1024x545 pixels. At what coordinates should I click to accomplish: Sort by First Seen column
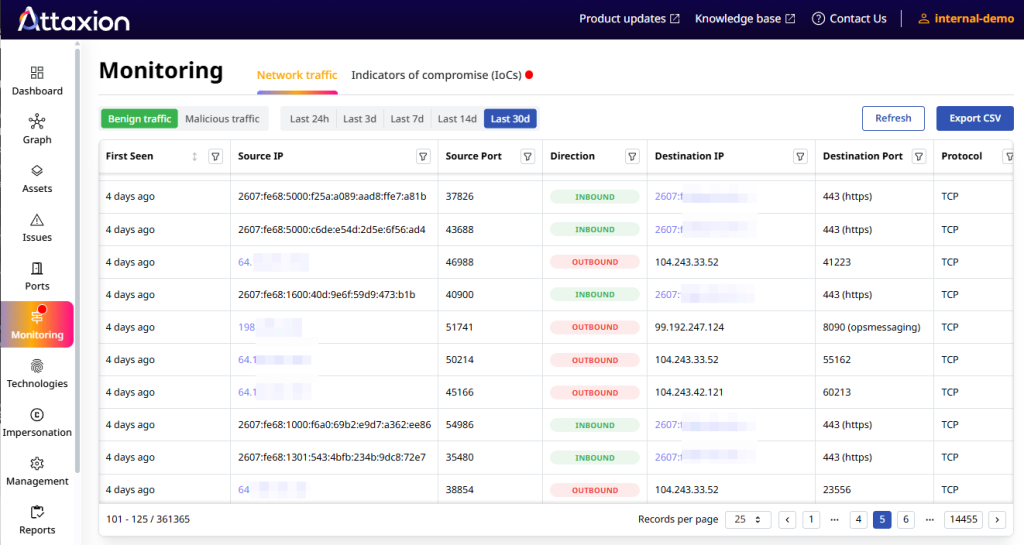[x=195, y=157]
